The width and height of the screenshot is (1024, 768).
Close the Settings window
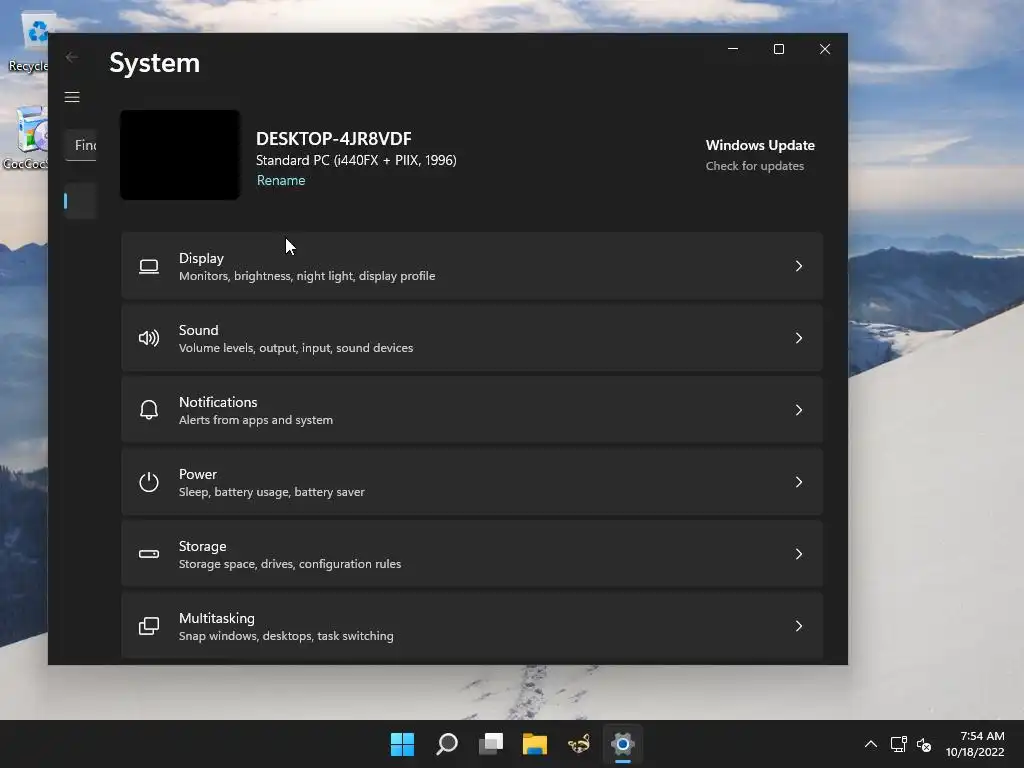click(x=825, y=49)
